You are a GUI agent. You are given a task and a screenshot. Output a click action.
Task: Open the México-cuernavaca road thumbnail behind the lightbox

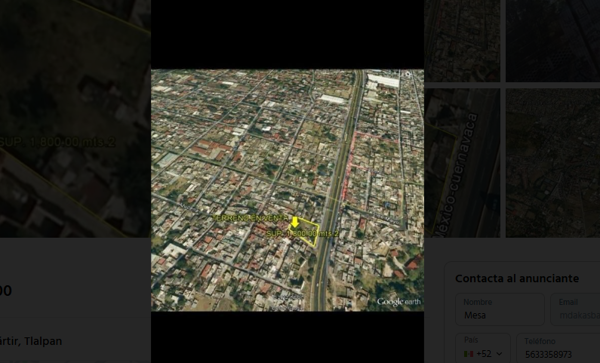pyautogui.click(x=462, y=163)
